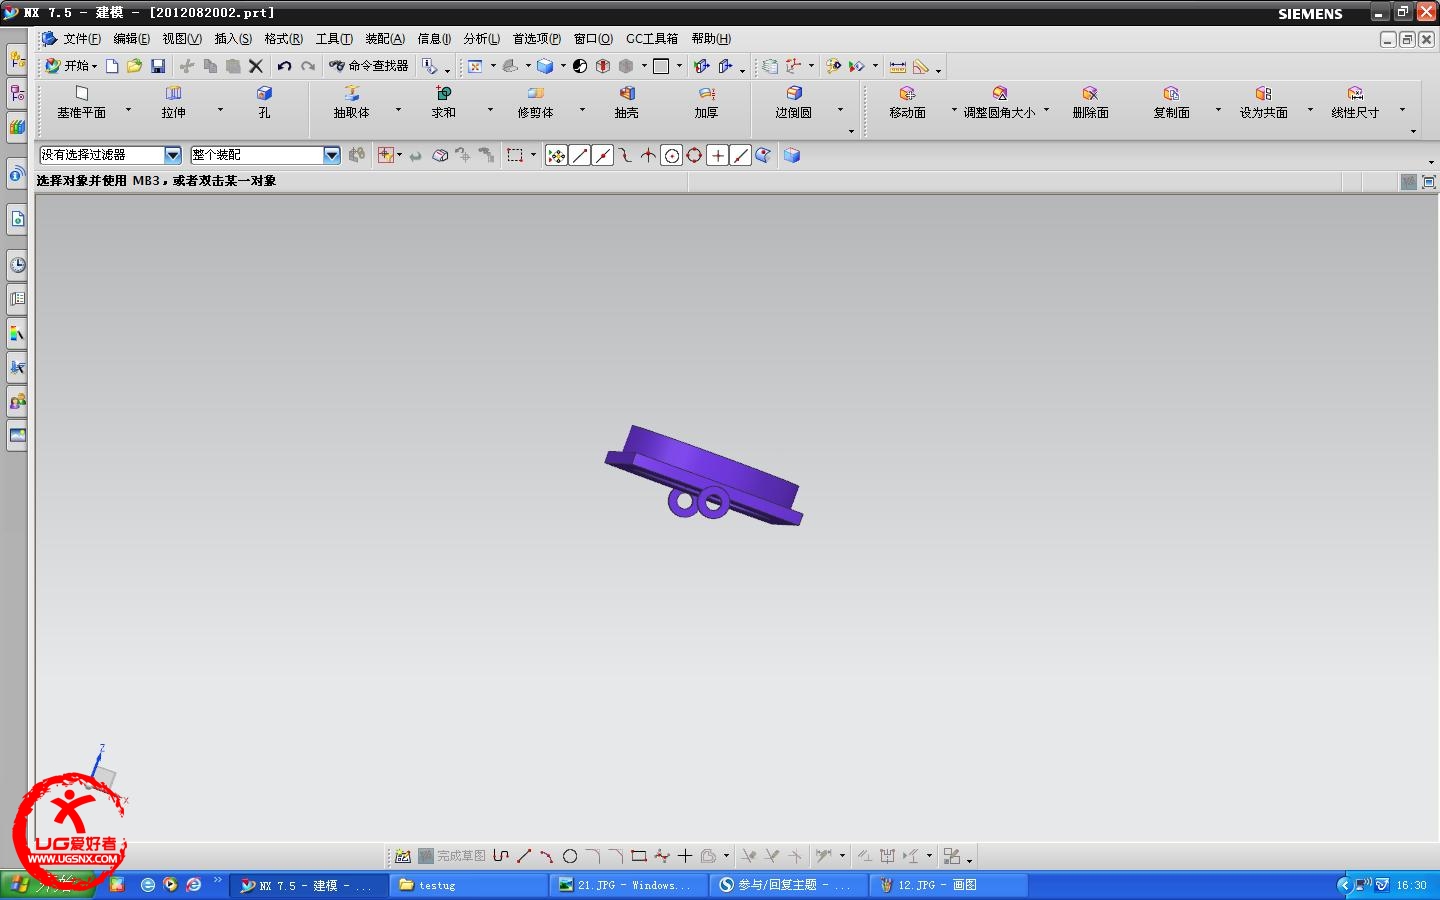Select the 线性尺寸 (linear dimension) tool
The image size is (1440, 900).
pos(1355,103)
